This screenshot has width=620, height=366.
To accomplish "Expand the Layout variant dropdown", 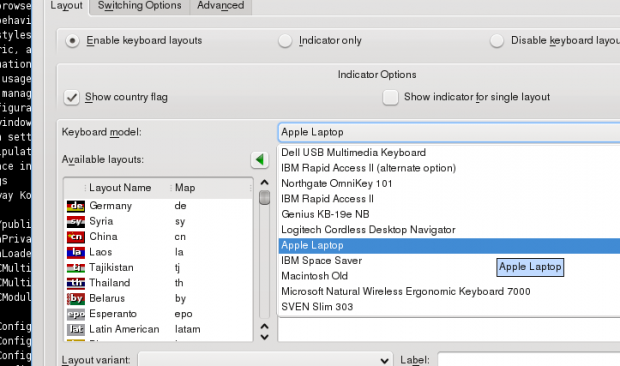I will 265,360.
